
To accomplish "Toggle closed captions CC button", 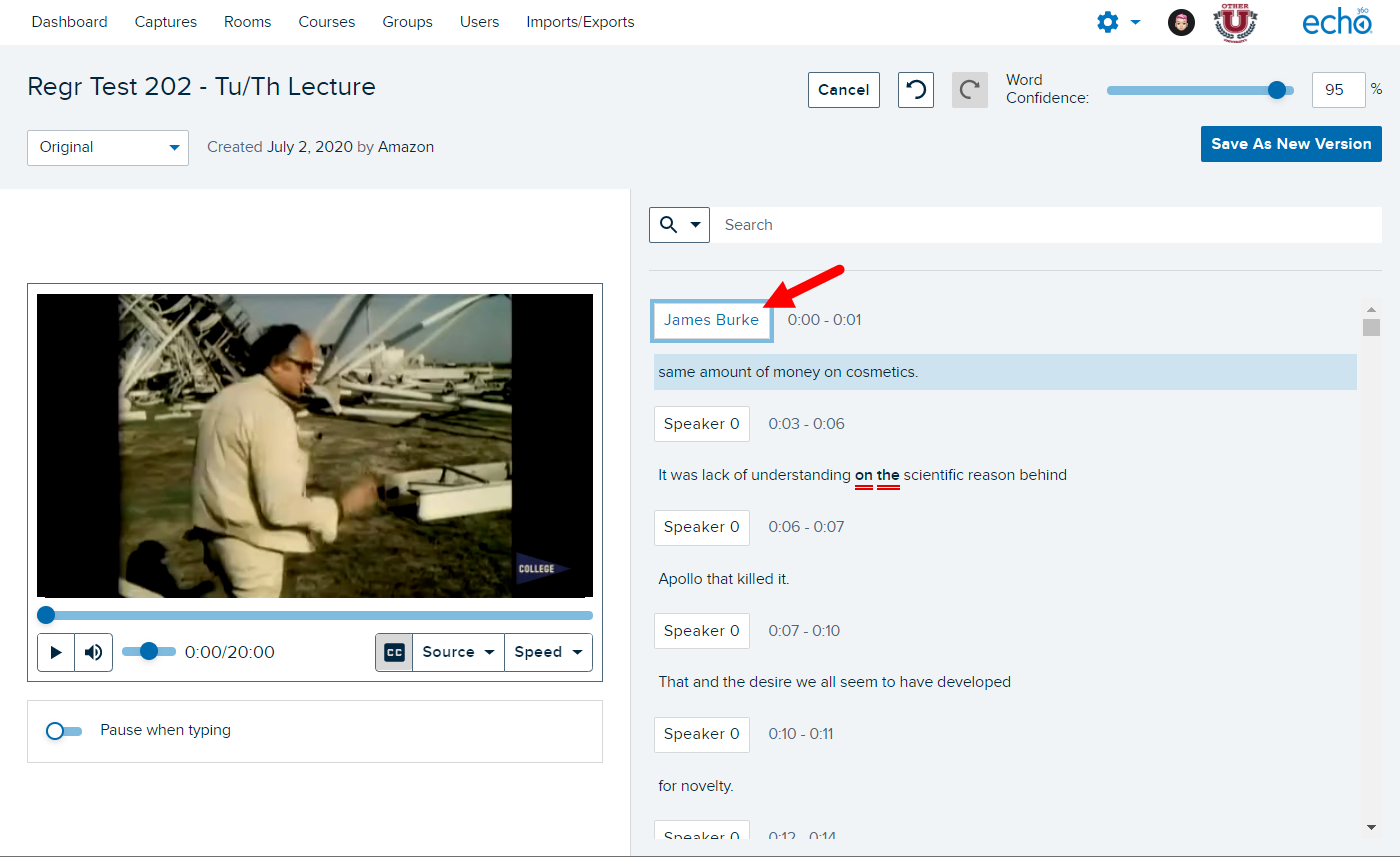I will pos(394,652).
